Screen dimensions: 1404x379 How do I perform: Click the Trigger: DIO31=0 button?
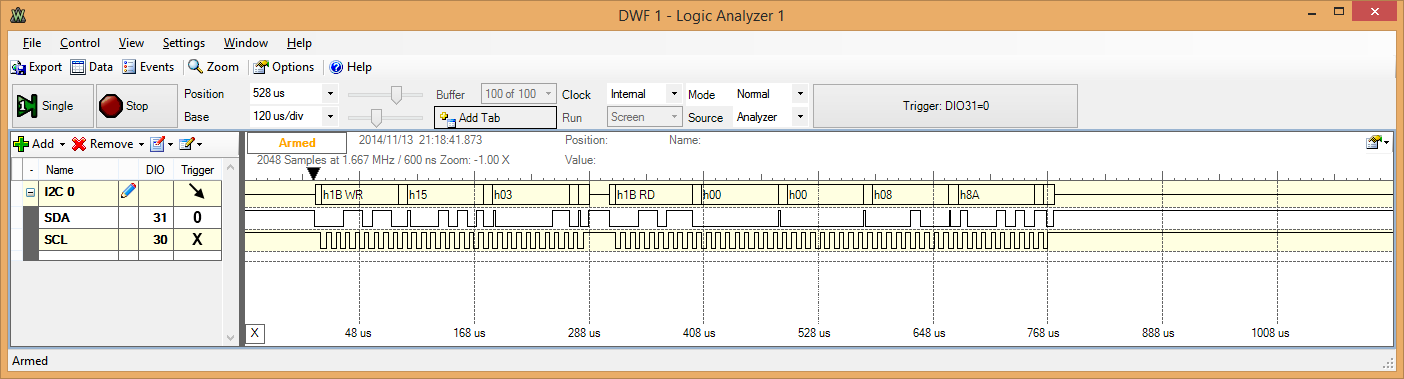(945, 105)
